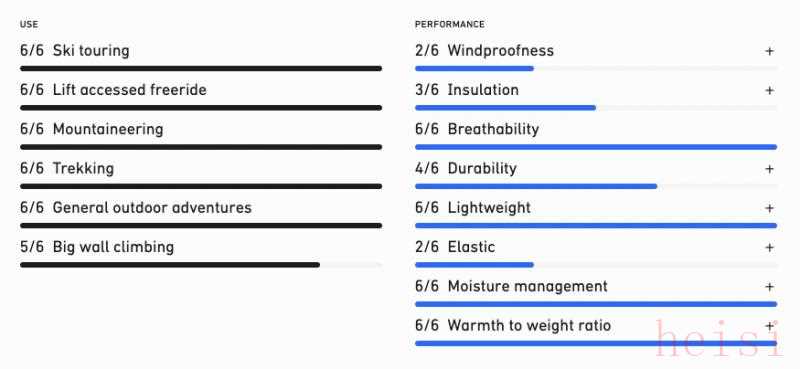Viewport: 800px width, 369px height.
Task: Expand the Insulation plus icon
Action: 769,90
